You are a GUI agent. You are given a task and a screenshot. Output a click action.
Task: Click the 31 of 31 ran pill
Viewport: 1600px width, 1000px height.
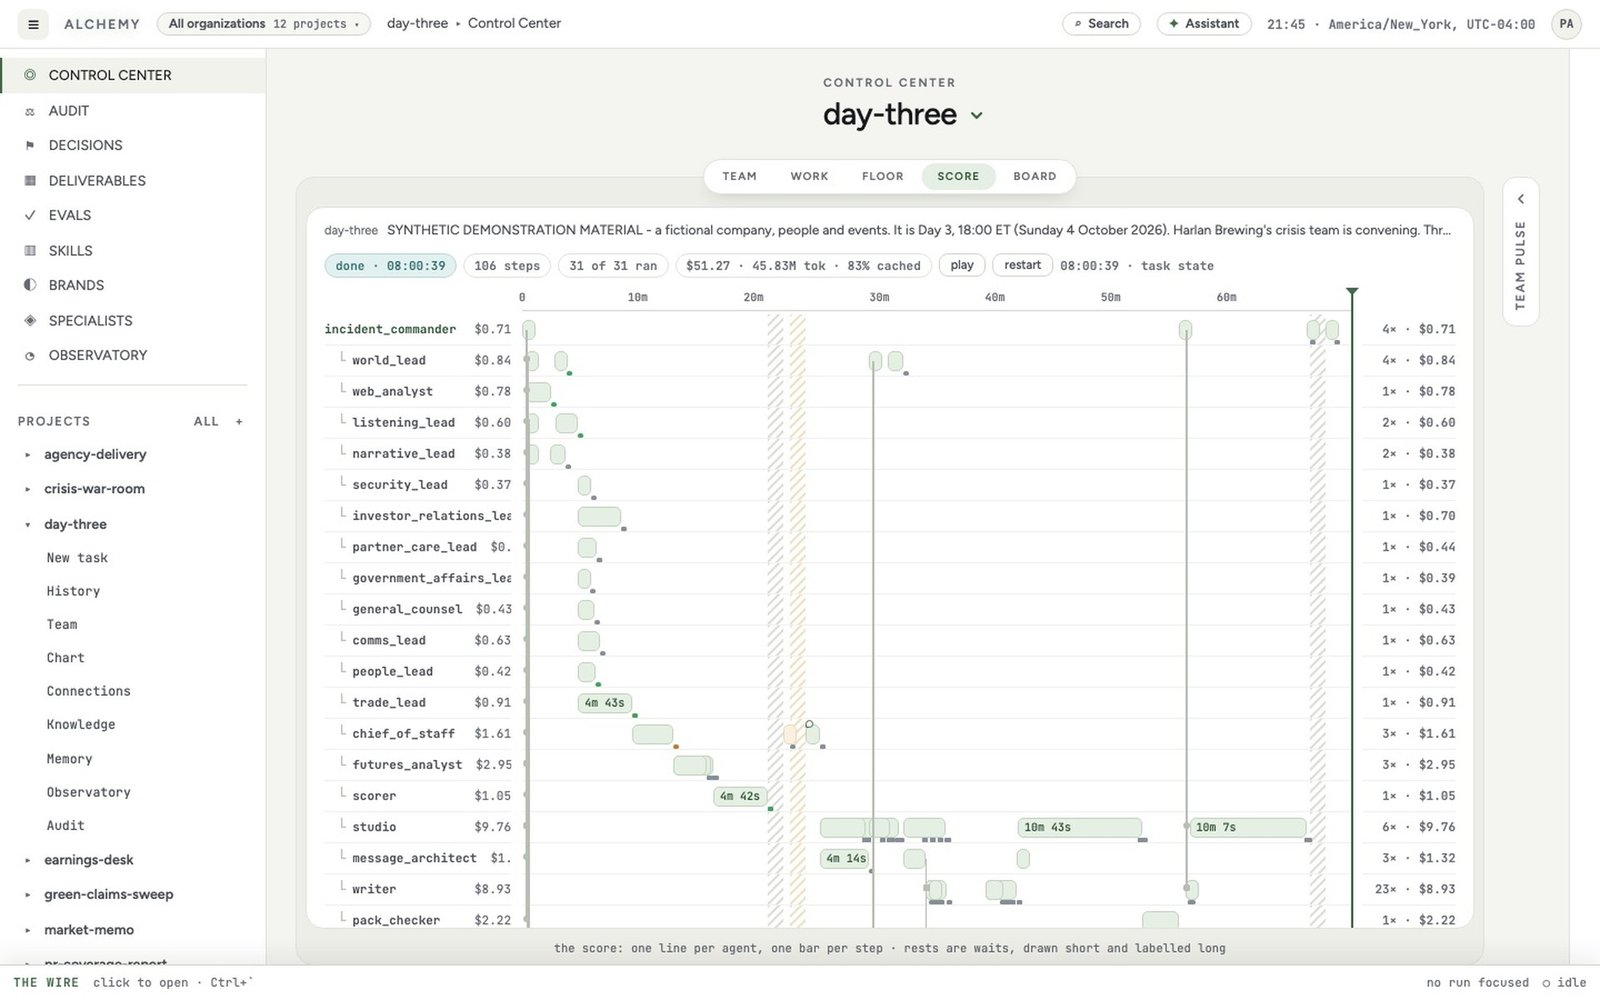pos(613,266)
